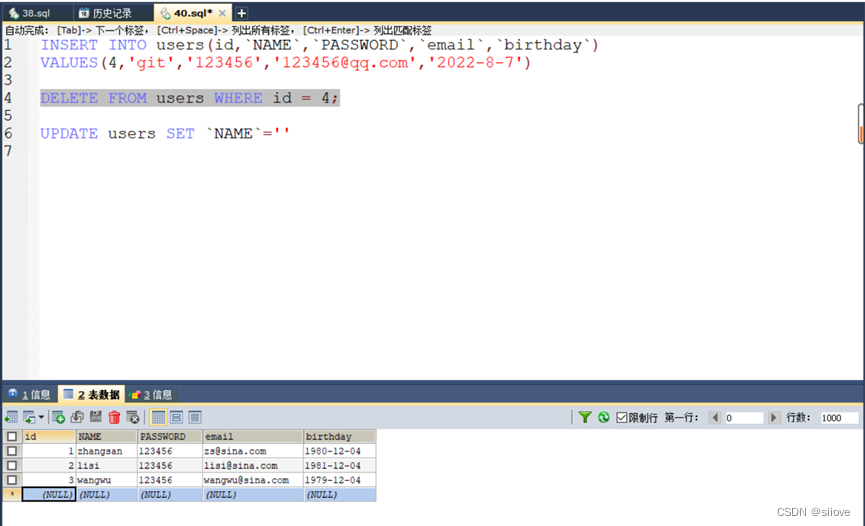This screenshot has height=526, width=865.
Task: Open the 历史记录 history tab
Action: coord(111,13)
